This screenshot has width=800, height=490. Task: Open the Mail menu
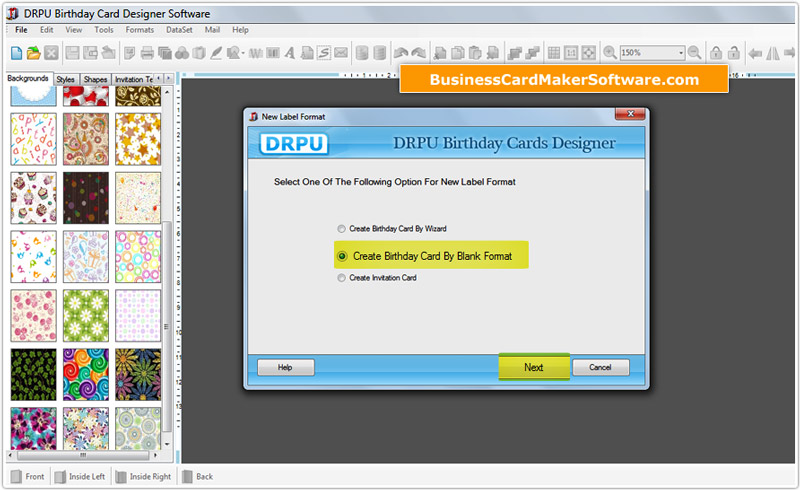click(x=212, y=30)
